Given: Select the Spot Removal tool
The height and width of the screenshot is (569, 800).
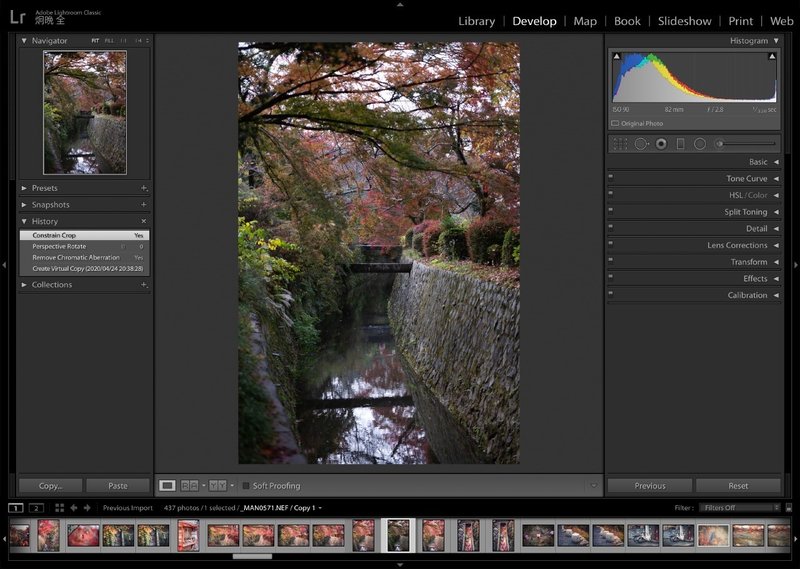Looking at the screenshot, I should coord(641,144).
